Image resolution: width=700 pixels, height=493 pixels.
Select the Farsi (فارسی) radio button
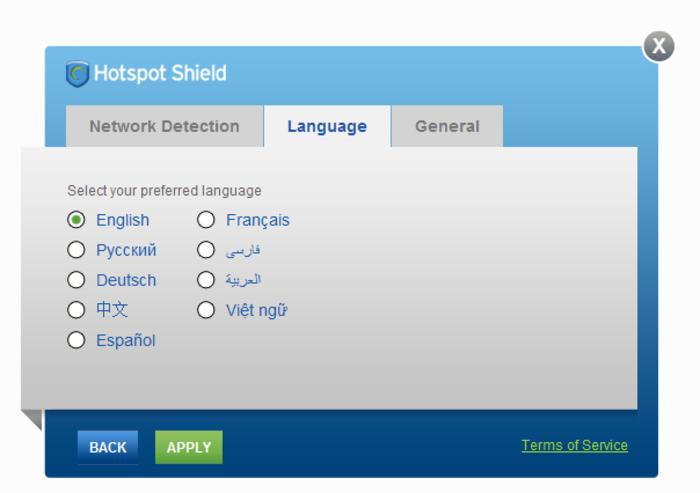point(206,250)
